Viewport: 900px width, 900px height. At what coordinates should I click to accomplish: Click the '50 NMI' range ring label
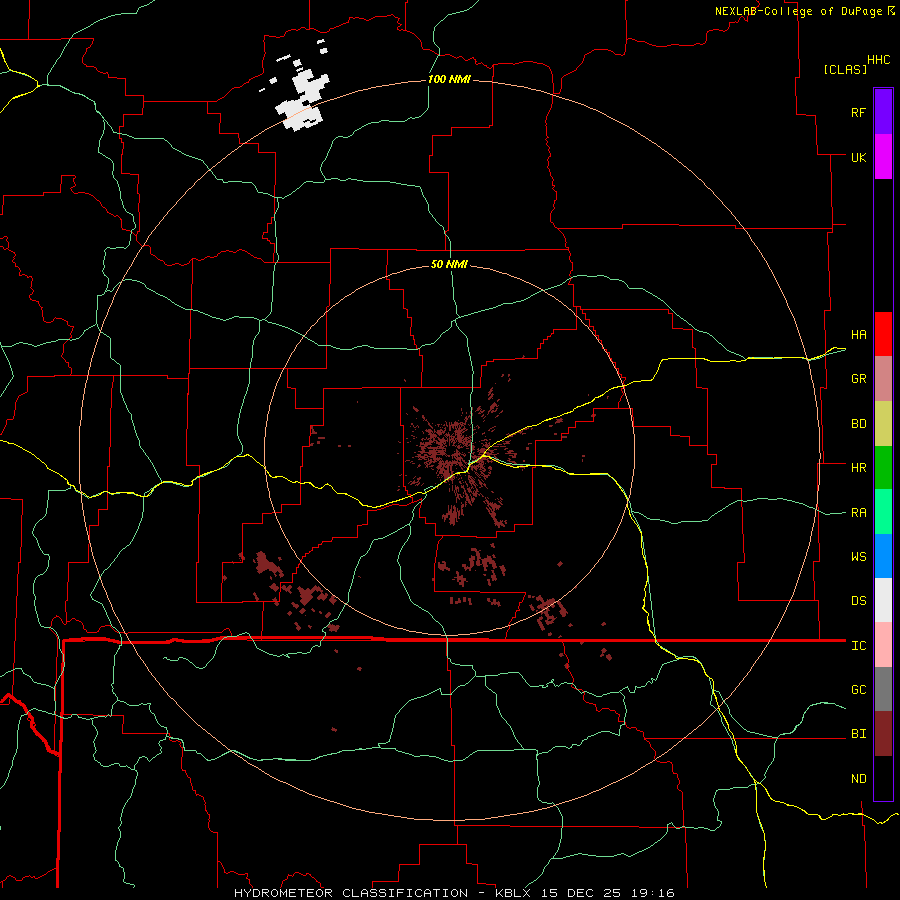[449, 264]
